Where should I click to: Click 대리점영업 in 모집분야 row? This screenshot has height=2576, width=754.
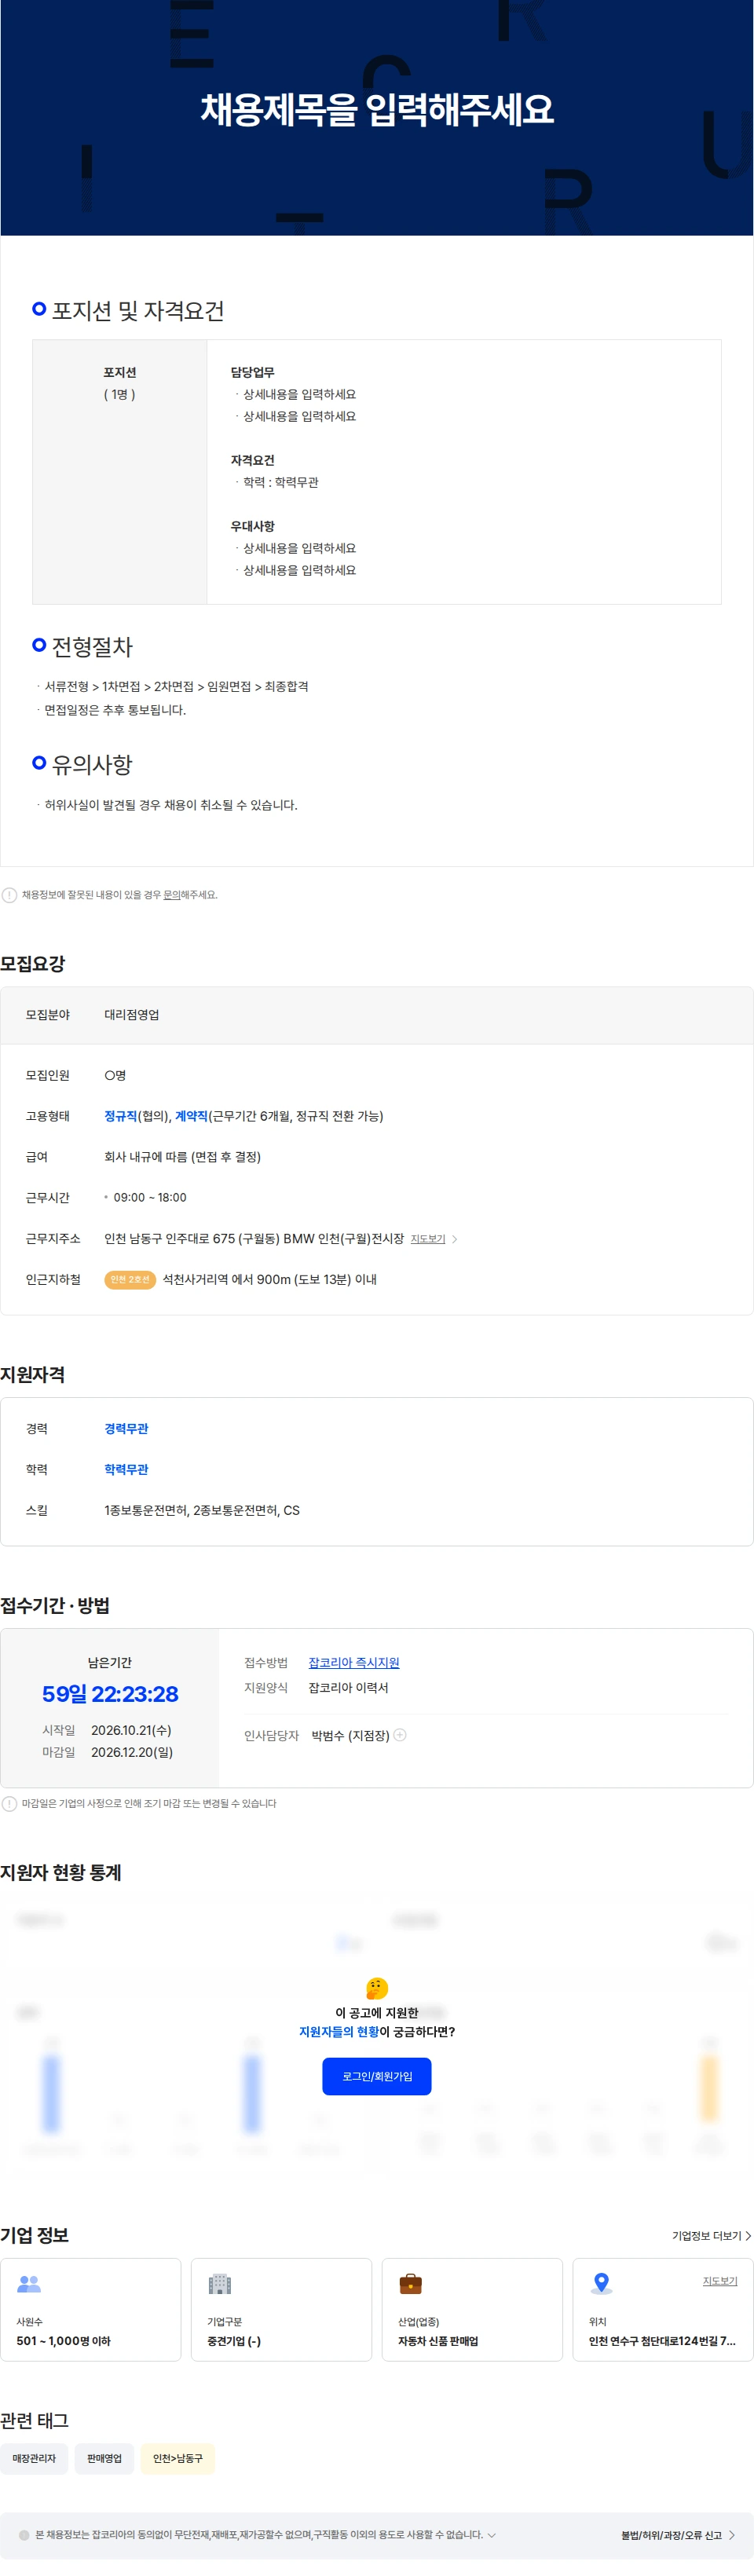point(131,1014)
